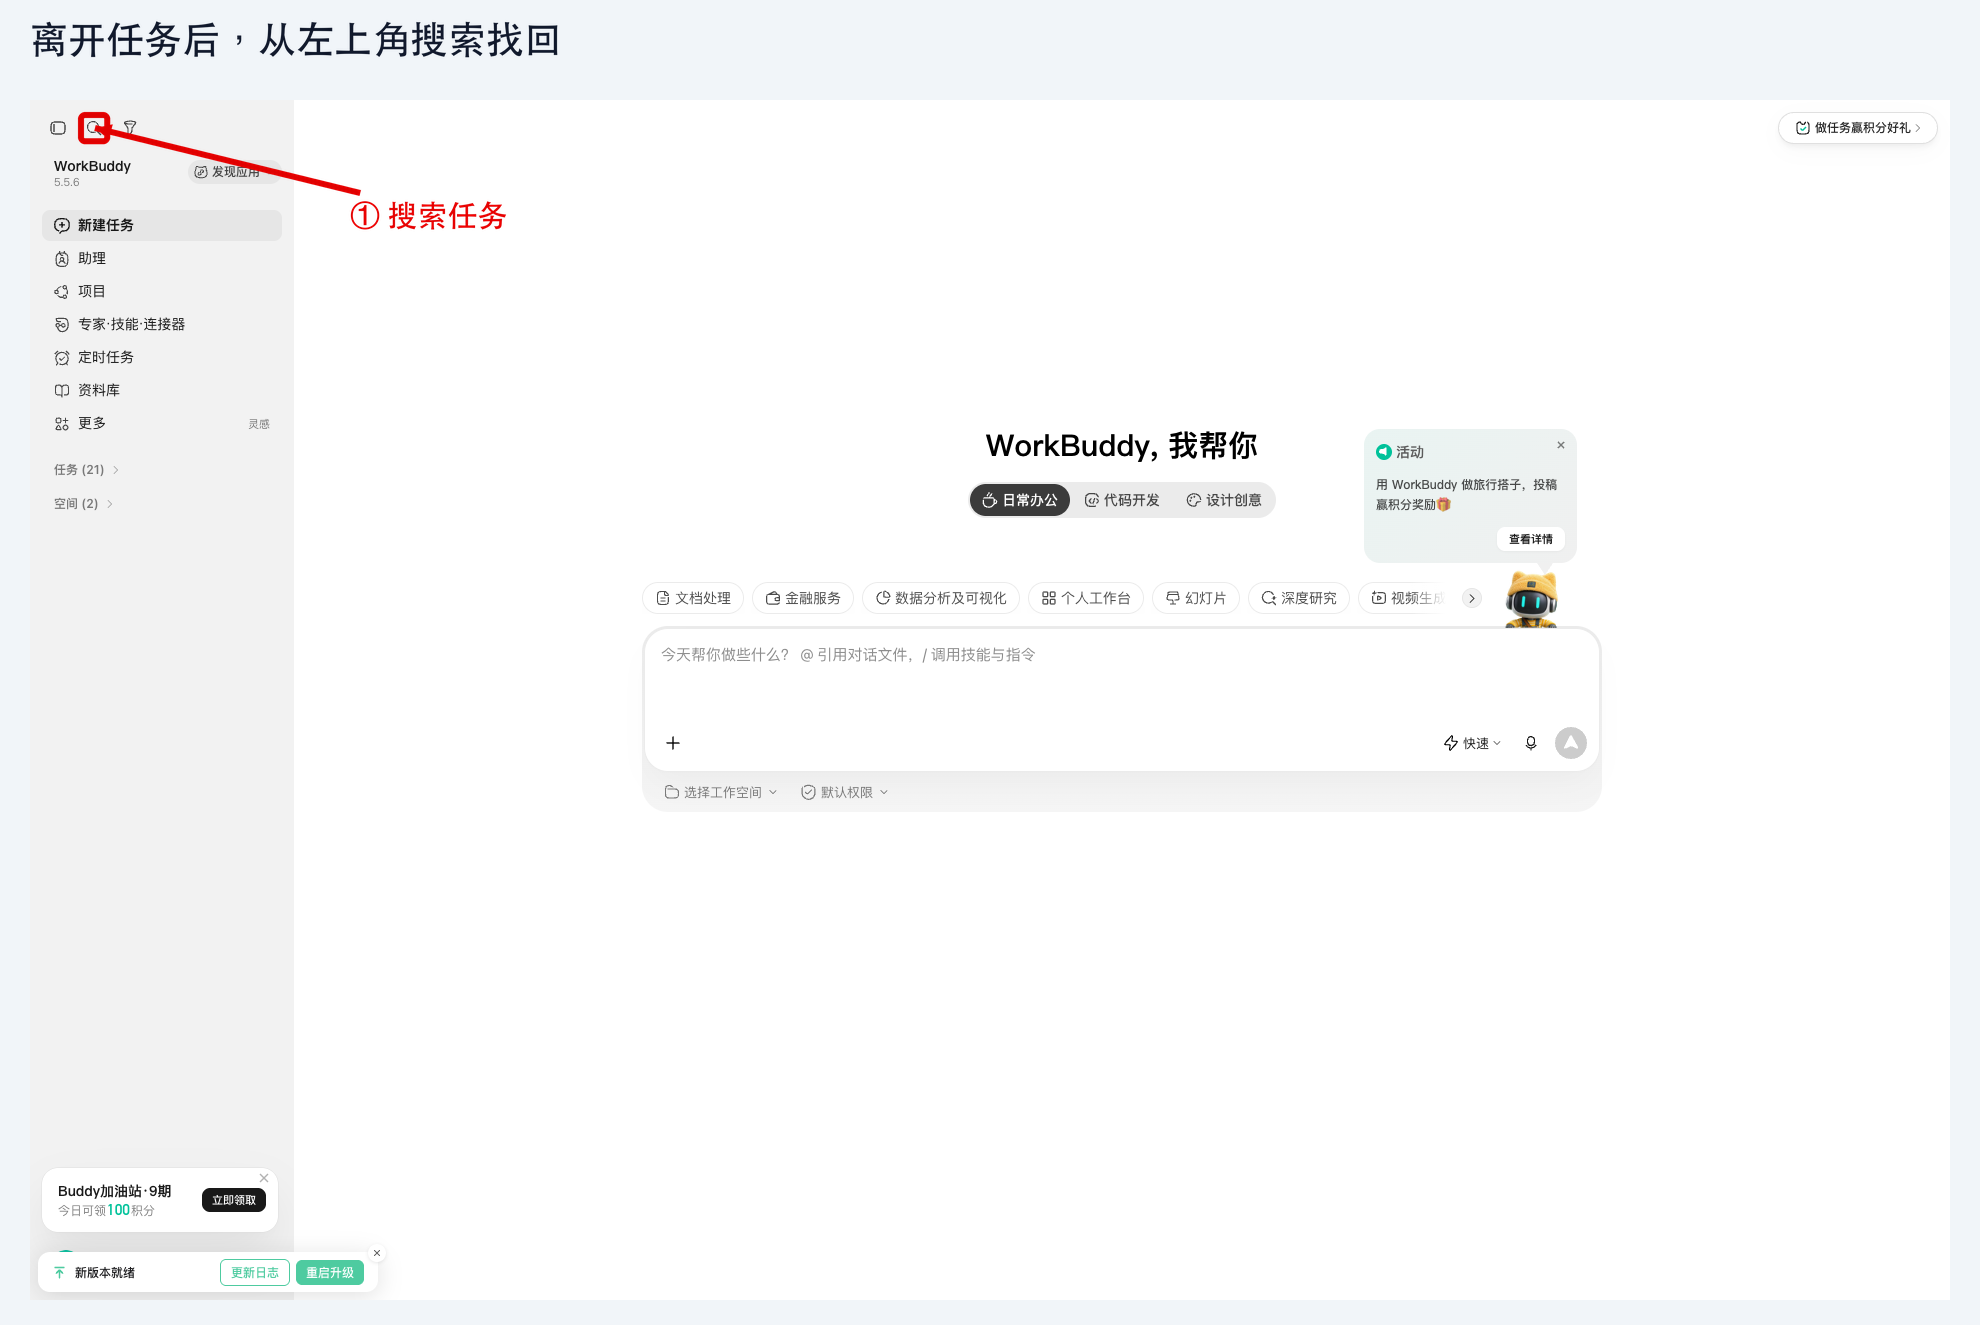Select 金融服务 chip
The height and width of the screenshot is (1325, 1980).
[x=803, y=598]
